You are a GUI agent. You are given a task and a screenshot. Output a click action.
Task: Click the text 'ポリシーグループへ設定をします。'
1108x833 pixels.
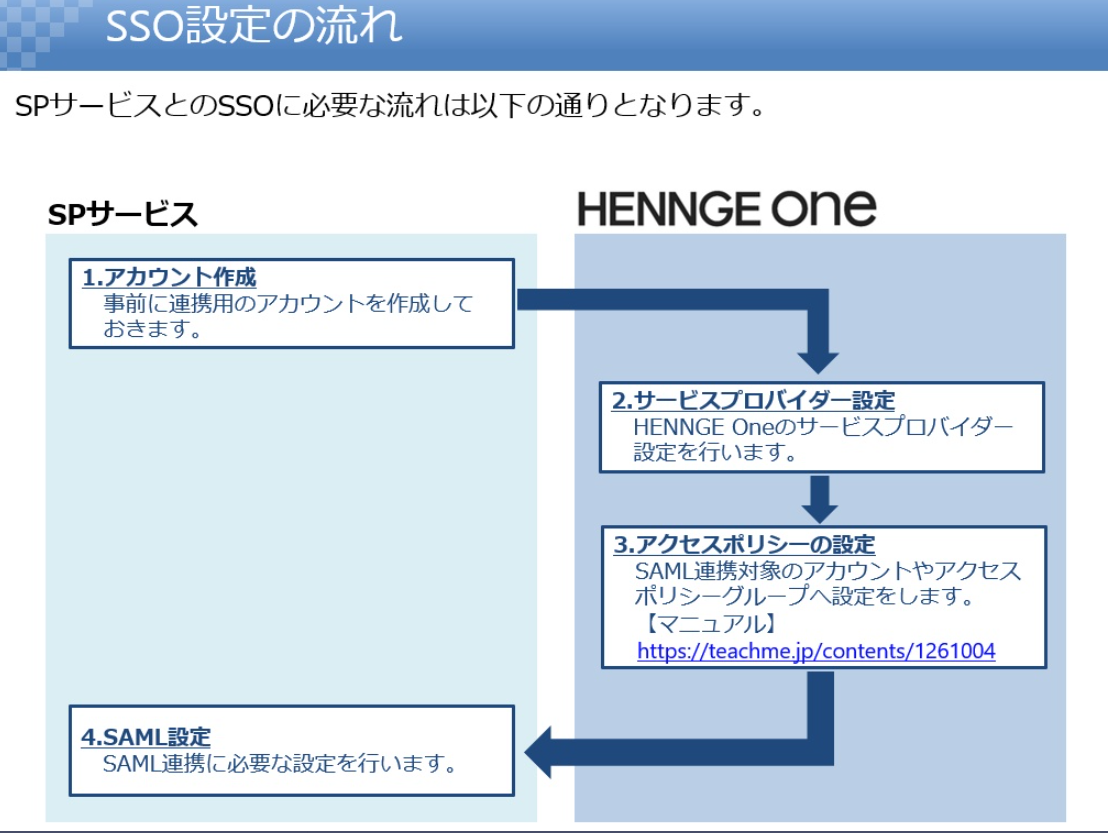(805, 596)
